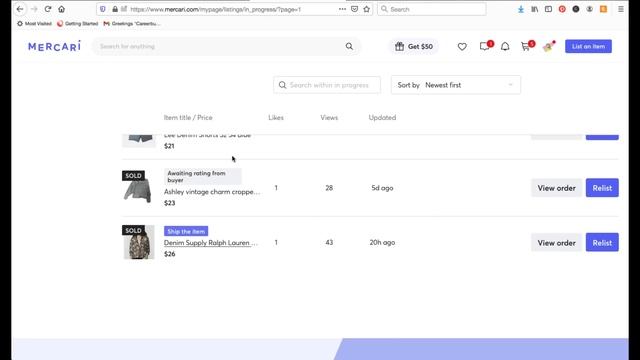Image resolution: width=640 pixels, height=360 pixels.
Task: Click the Get $50 invite button
Action: click(x=413, y=47)
